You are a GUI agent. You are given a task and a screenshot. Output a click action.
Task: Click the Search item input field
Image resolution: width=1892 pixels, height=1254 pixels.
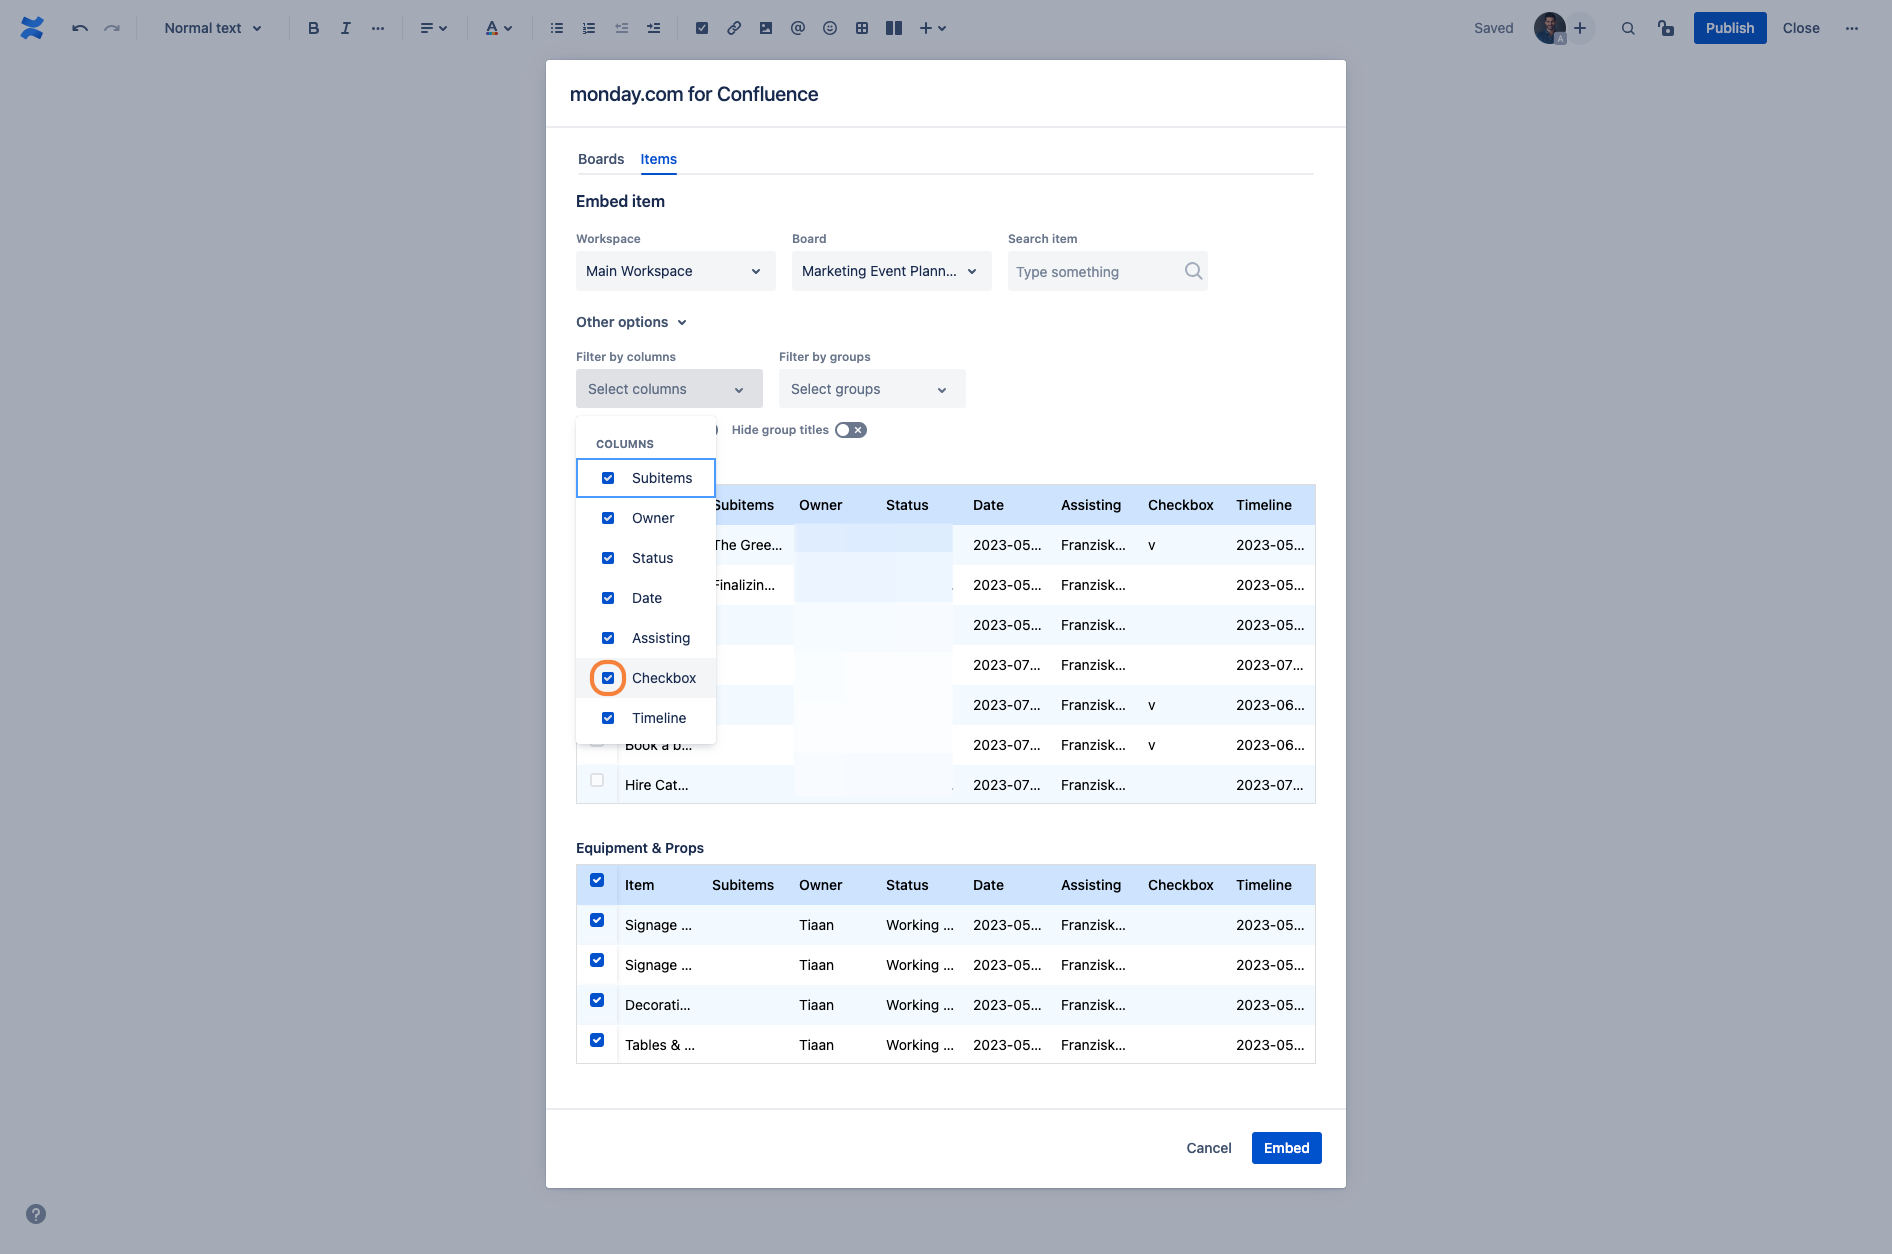click(1095, 272)
